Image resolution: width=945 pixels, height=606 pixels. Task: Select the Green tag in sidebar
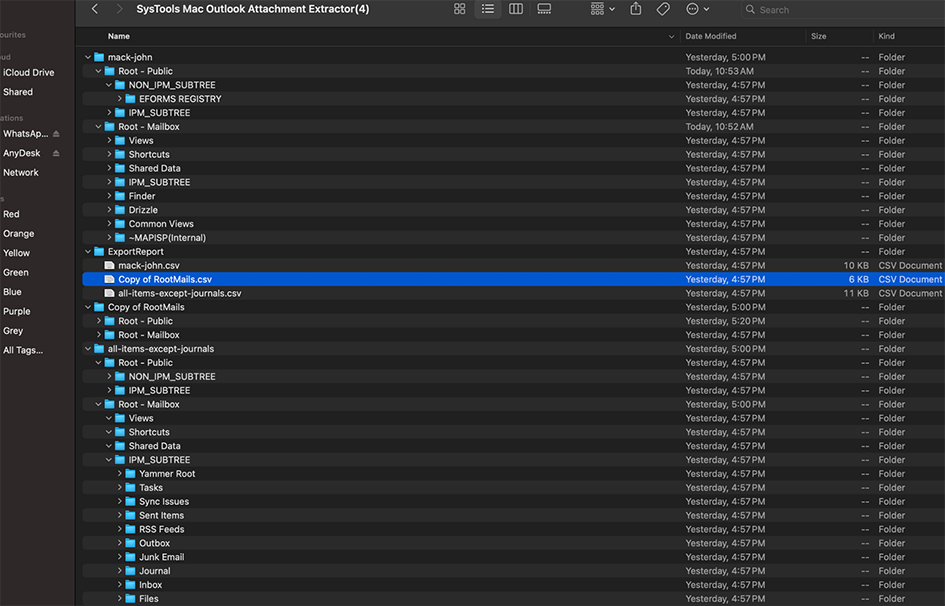point(16,272)
